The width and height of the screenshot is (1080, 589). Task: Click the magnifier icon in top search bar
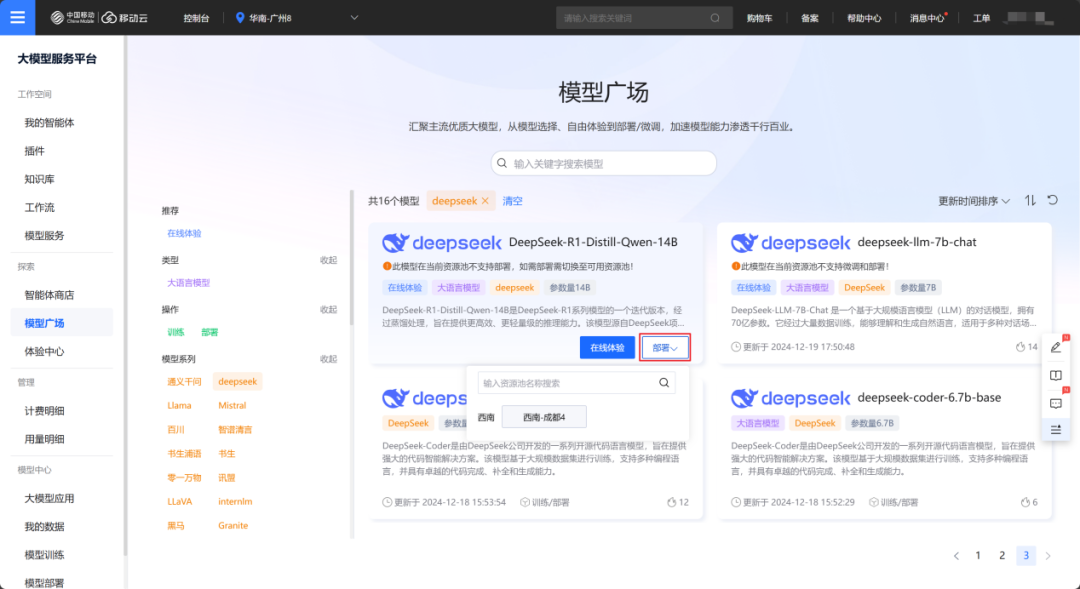(715, 18)
